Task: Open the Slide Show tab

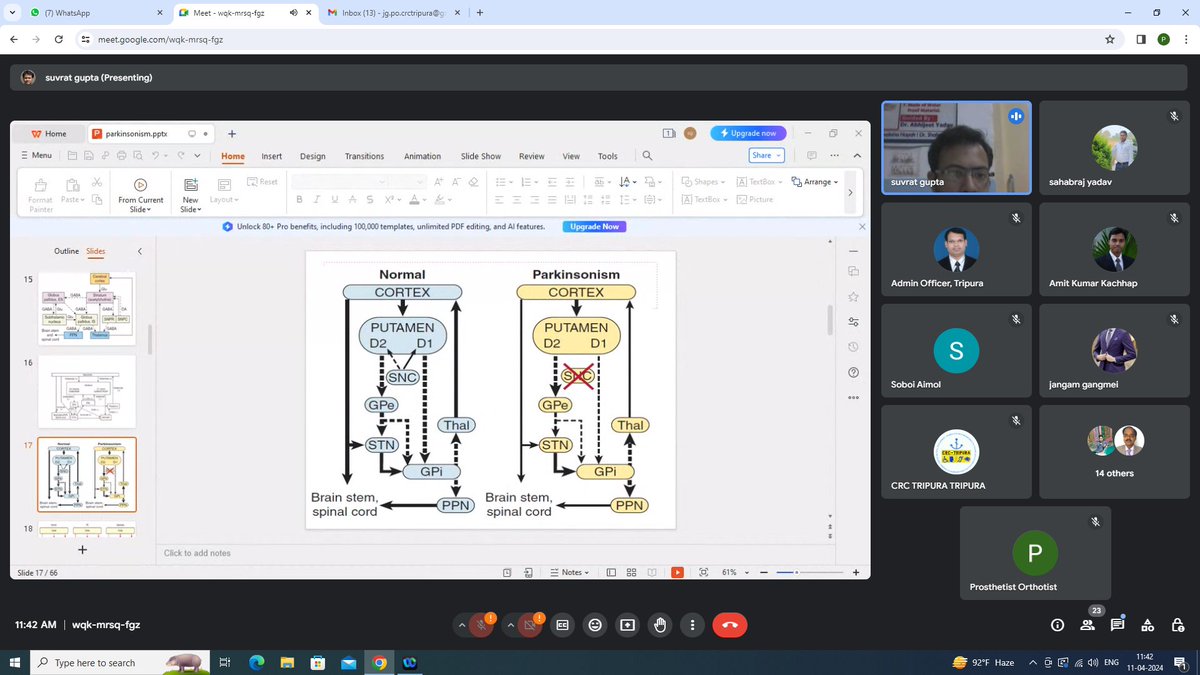Action: tap(481, 156)
